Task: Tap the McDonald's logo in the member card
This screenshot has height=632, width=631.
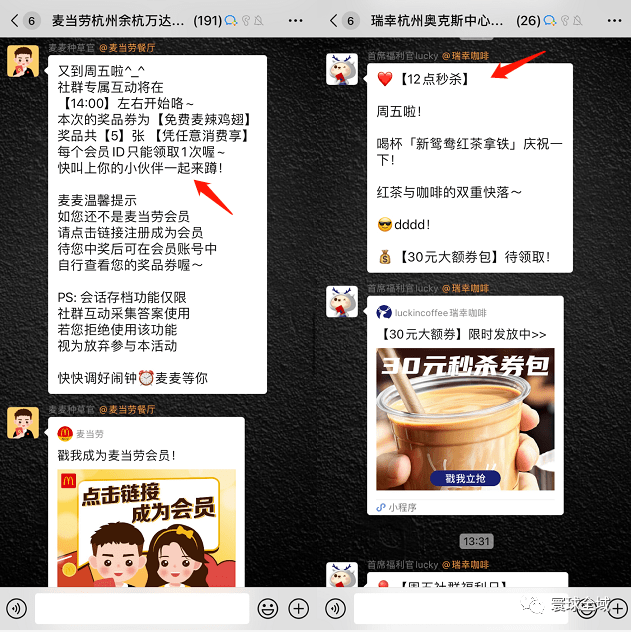Action: pyautogui.click(x=65, y=434)
